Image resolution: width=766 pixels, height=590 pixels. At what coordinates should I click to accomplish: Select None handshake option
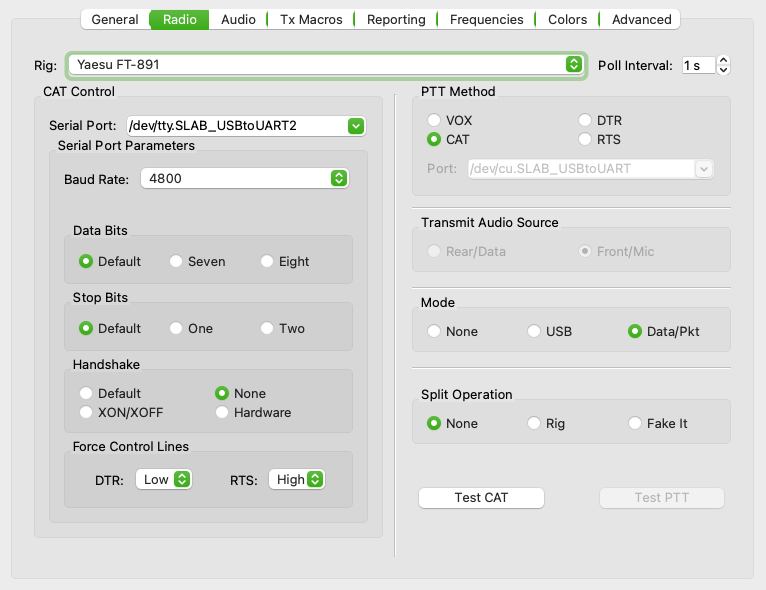[x=241, y=393]
